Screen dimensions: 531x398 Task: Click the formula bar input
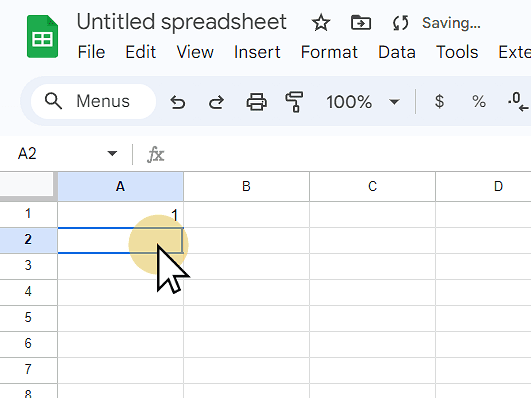[x=349, y=154]
